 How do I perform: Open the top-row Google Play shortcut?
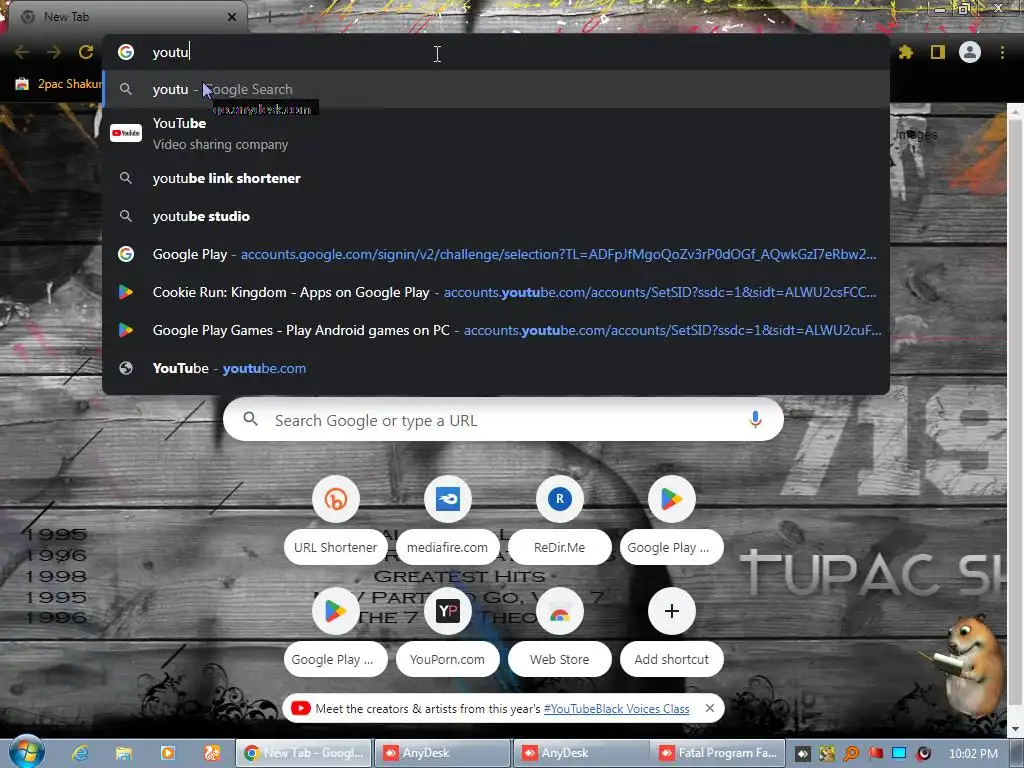[671, 518]
